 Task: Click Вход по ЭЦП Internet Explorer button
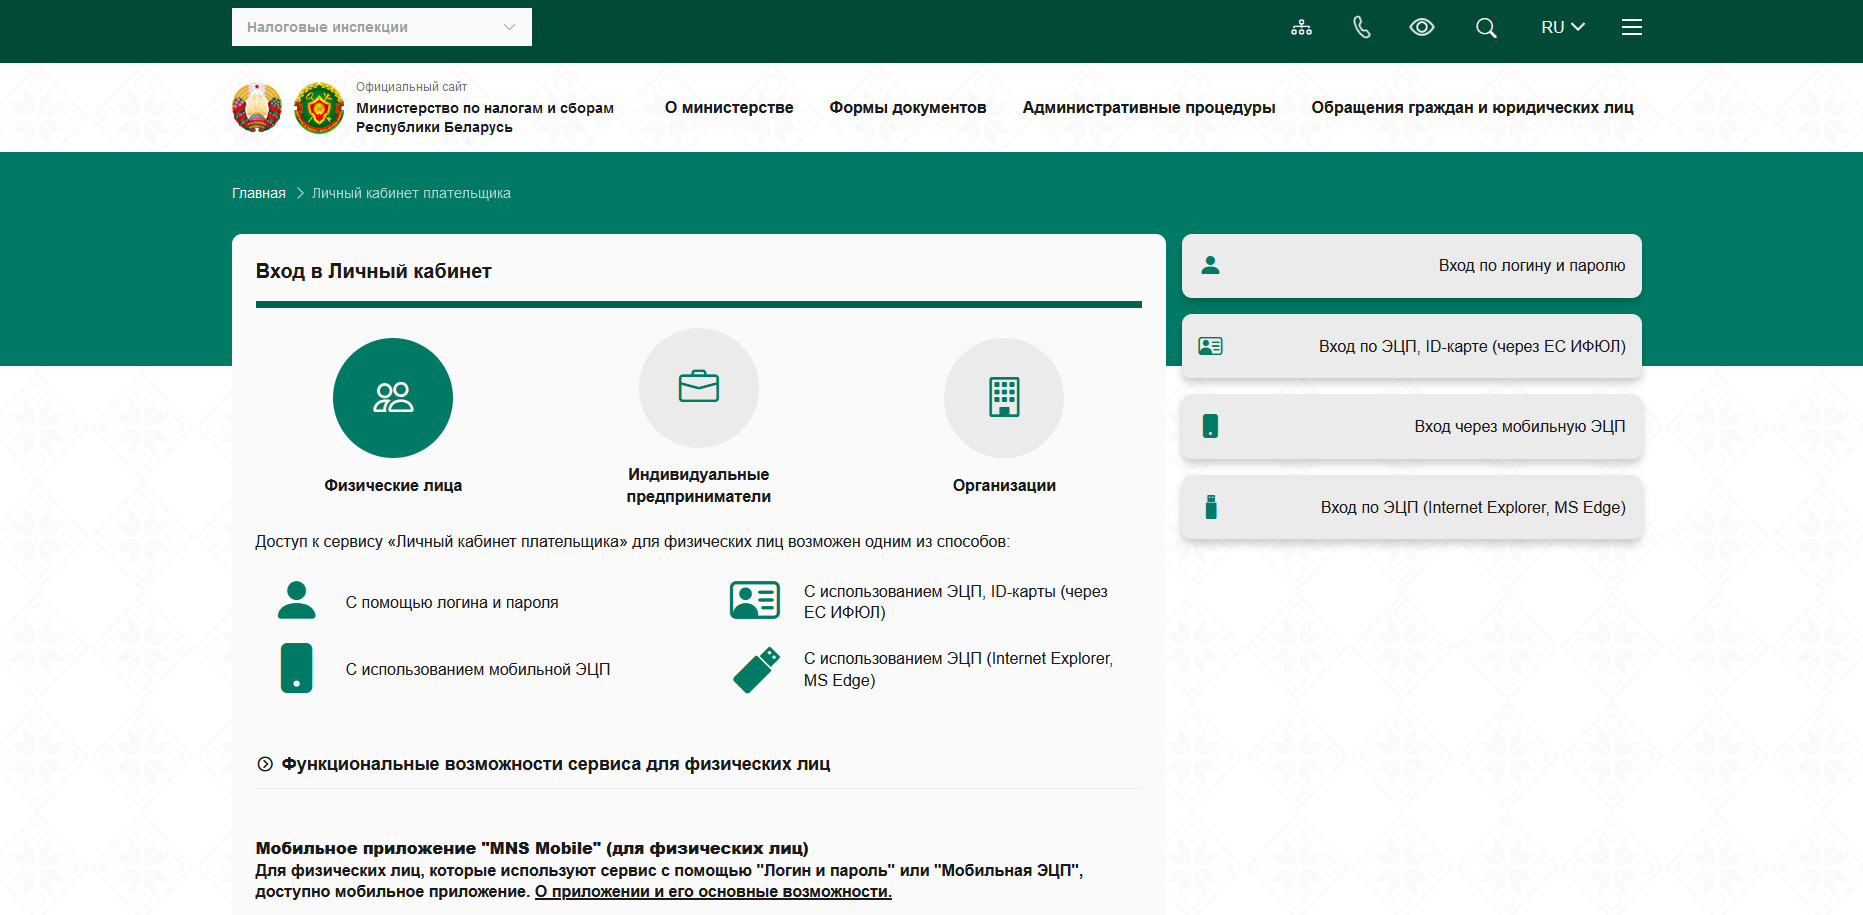point(1411,508)
